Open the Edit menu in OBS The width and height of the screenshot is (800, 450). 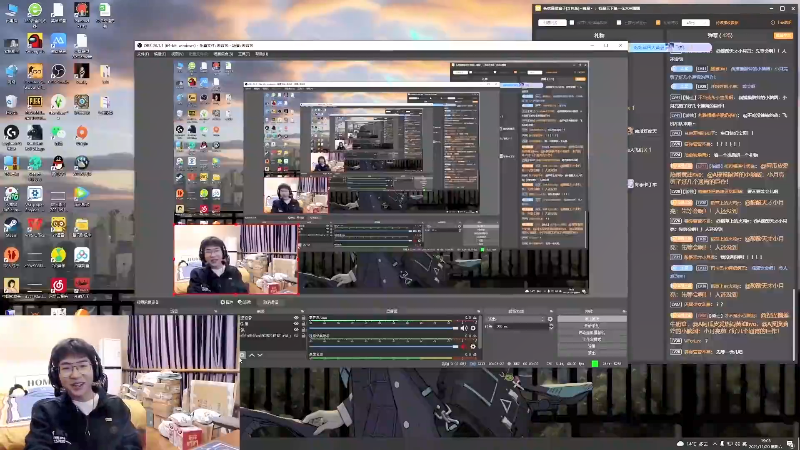[160, 54]
